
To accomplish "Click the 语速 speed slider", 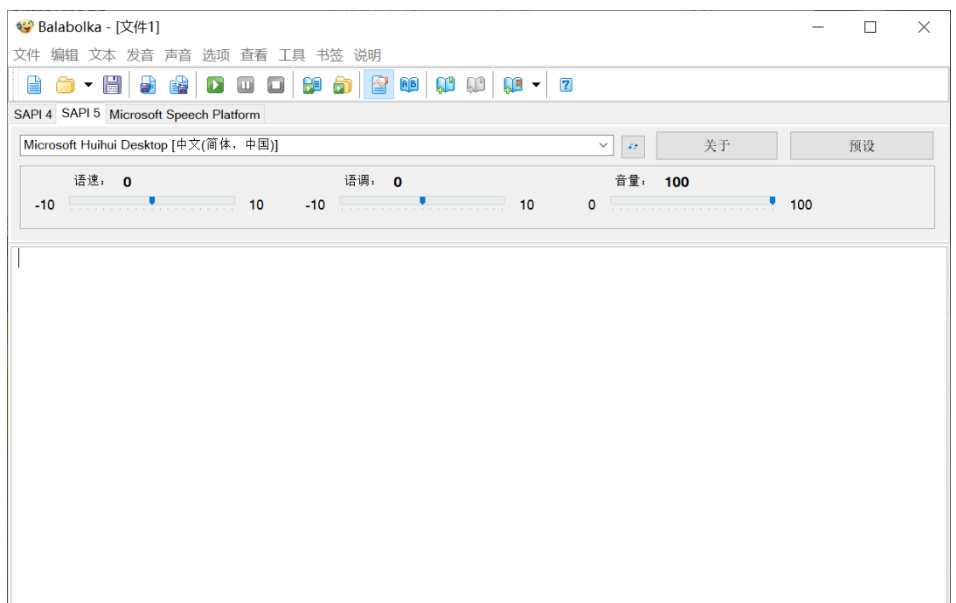I will pos(152,202).
